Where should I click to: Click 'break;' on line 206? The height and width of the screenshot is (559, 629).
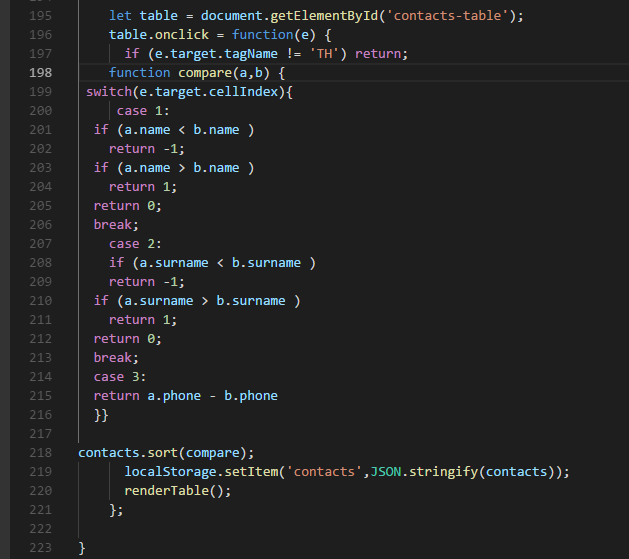pyautogui.click(x=116, y=225)
